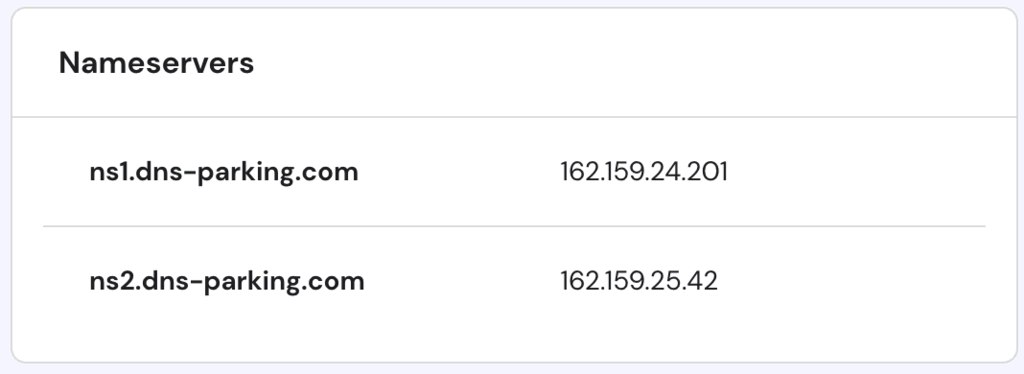The image size is (1024, 374).
Task: Click the line under the Nameservers header
Action: tap(514, 117)
